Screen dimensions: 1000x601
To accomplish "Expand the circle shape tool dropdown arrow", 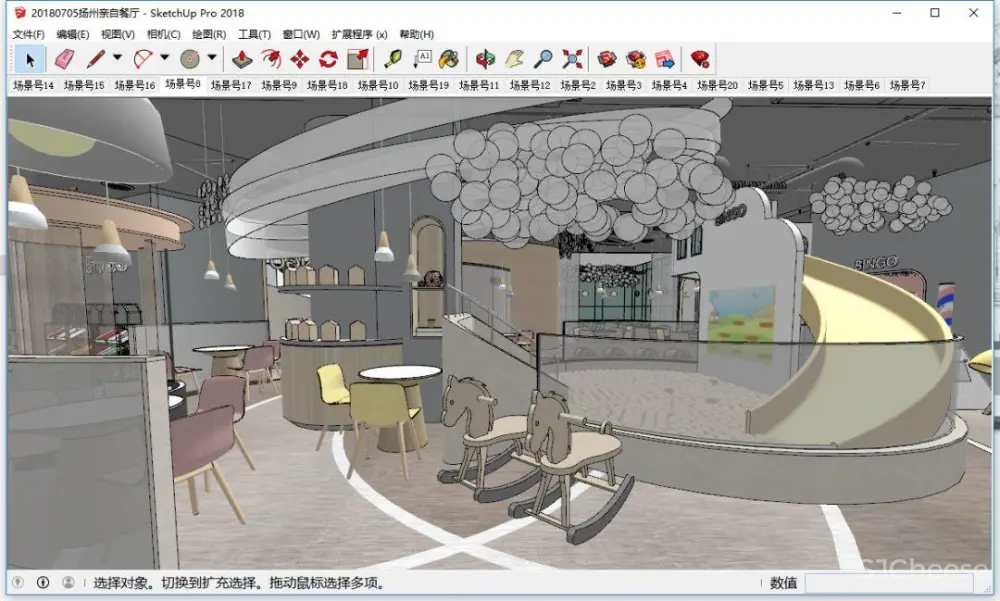I will 212,58.
